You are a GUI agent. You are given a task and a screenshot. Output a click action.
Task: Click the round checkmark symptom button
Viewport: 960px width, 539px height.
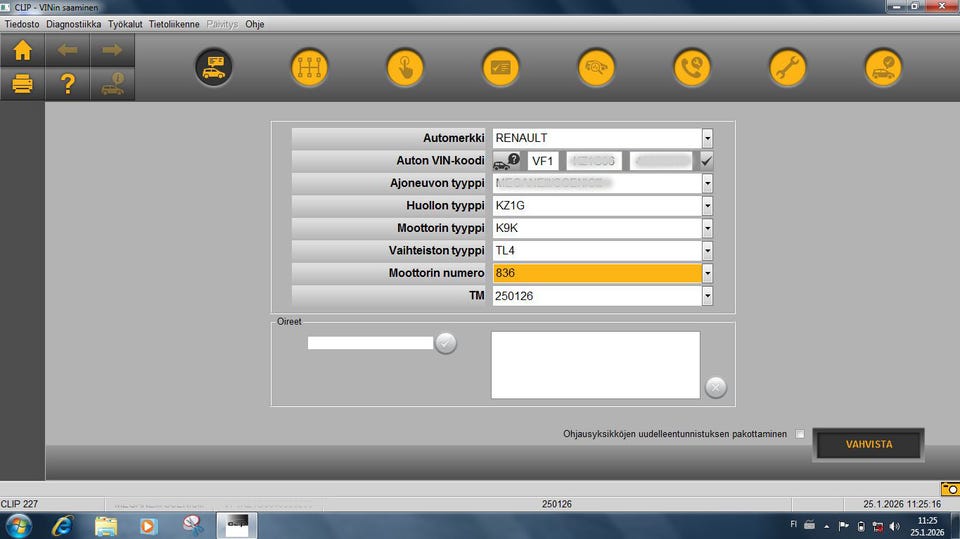pyautogui.click(x=446, y=343)
